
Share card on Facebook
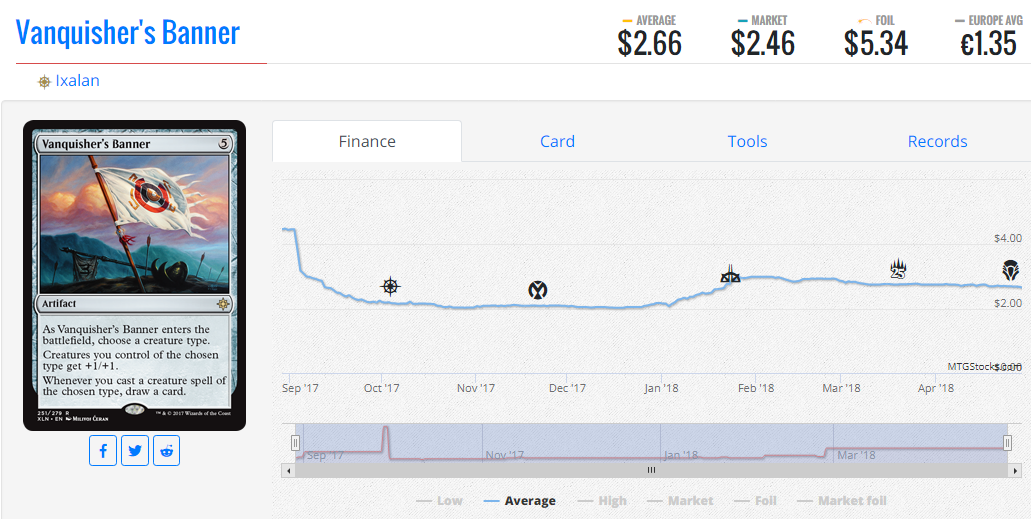coord(103,451)
